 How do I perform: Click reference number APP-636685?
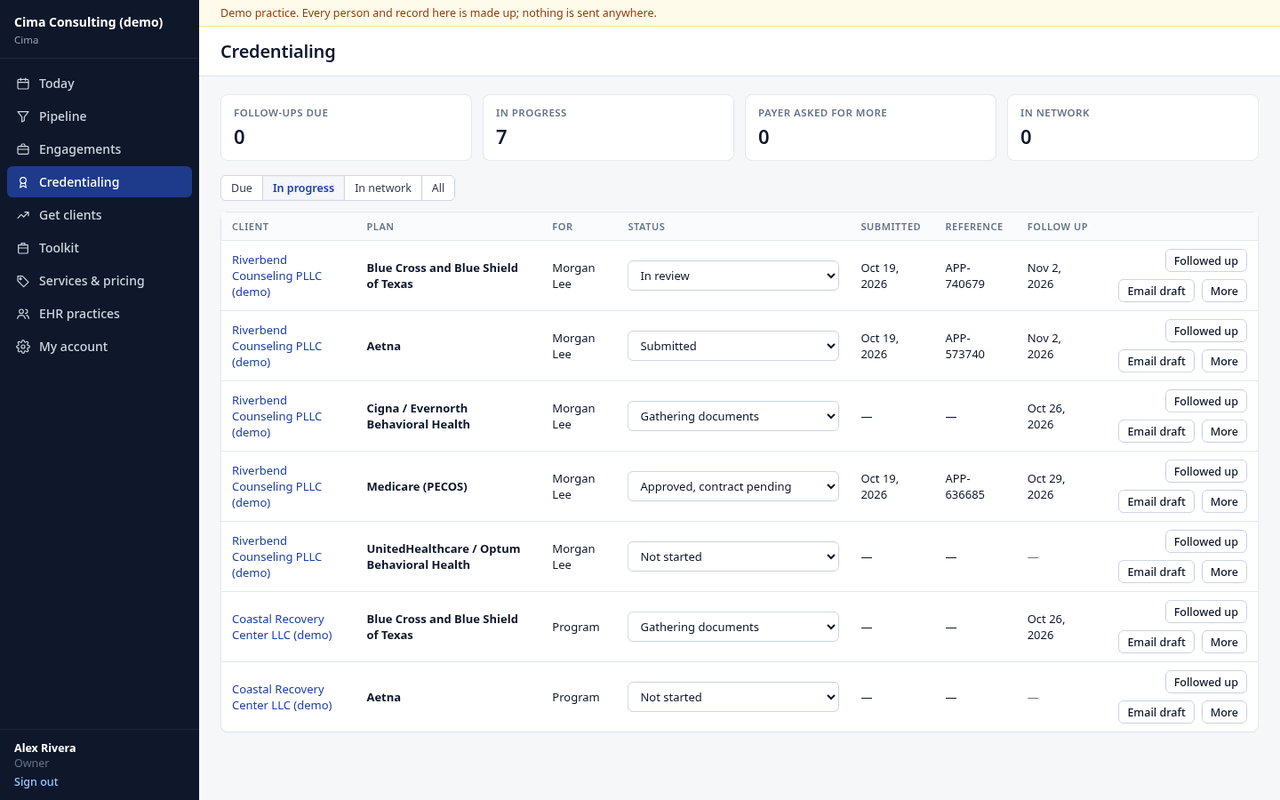[x=965, y=486]
